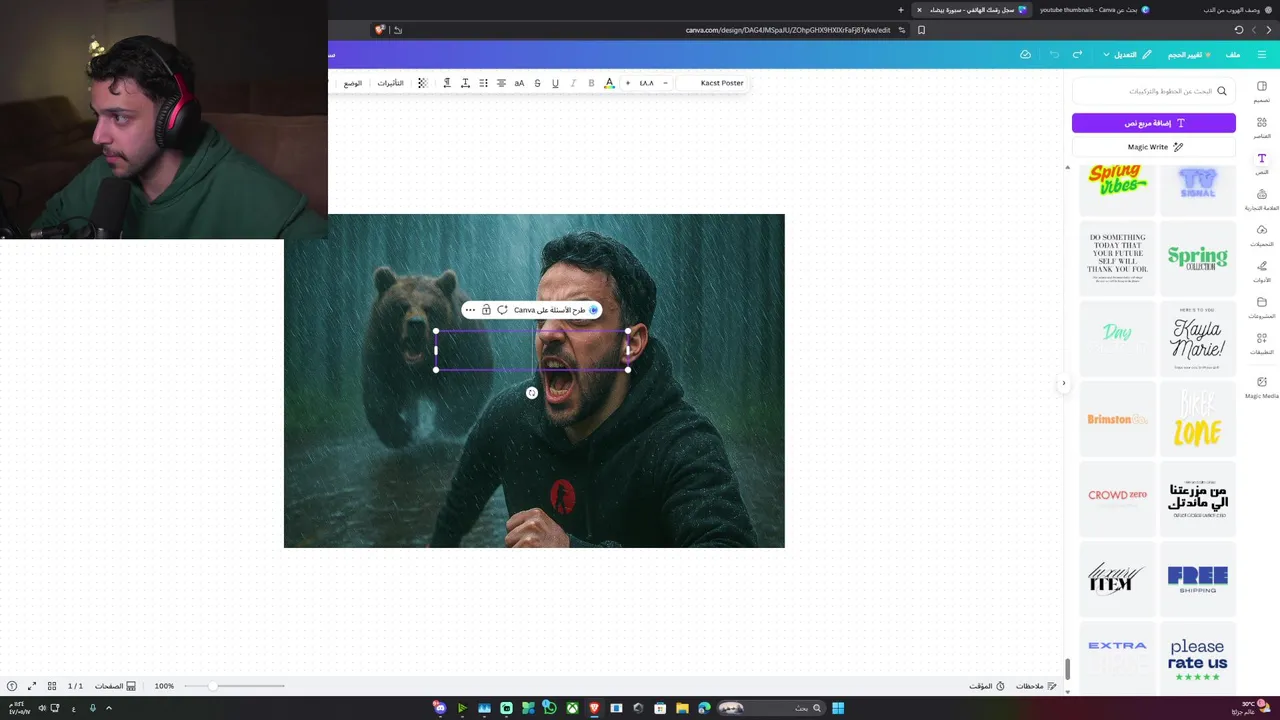Open the Elements panel in sidebar
This screenshot has width=1280, height=720.
pos(1262,127)
